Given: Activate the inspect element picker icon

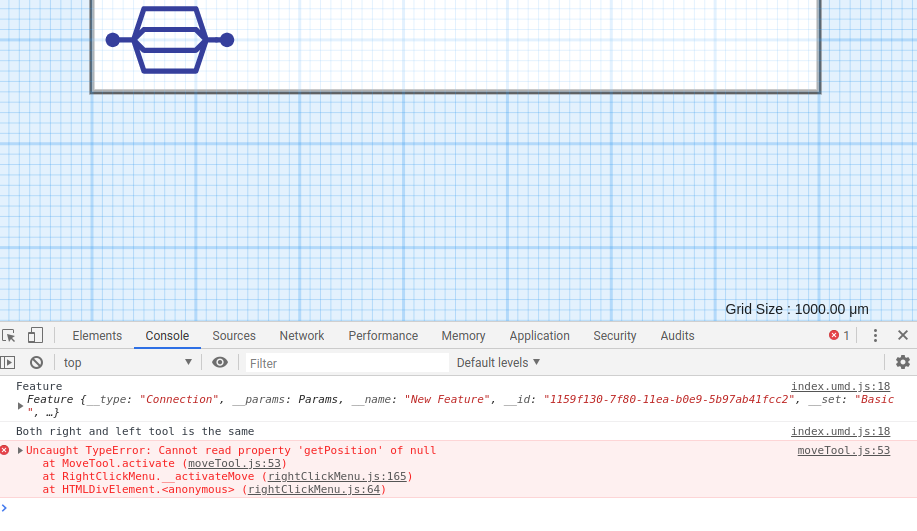Looking at the screenshot, I should (x=9, y=336).
